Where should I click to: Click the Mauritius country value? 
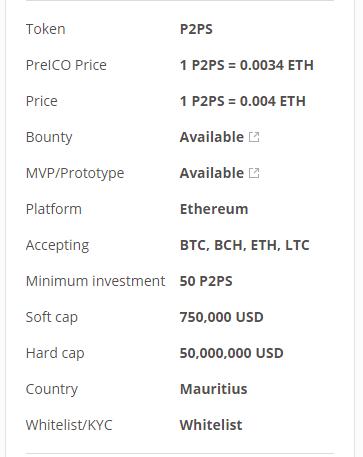pos(214,389)
